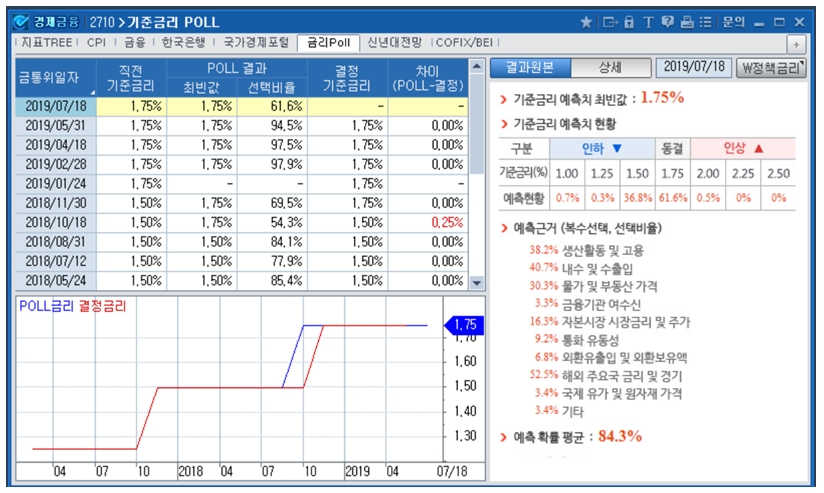The width and height of the screenshot is (824, 493).
Task: Select the 2018/10/18 row date cell
Action: click(x=56, y=223)
